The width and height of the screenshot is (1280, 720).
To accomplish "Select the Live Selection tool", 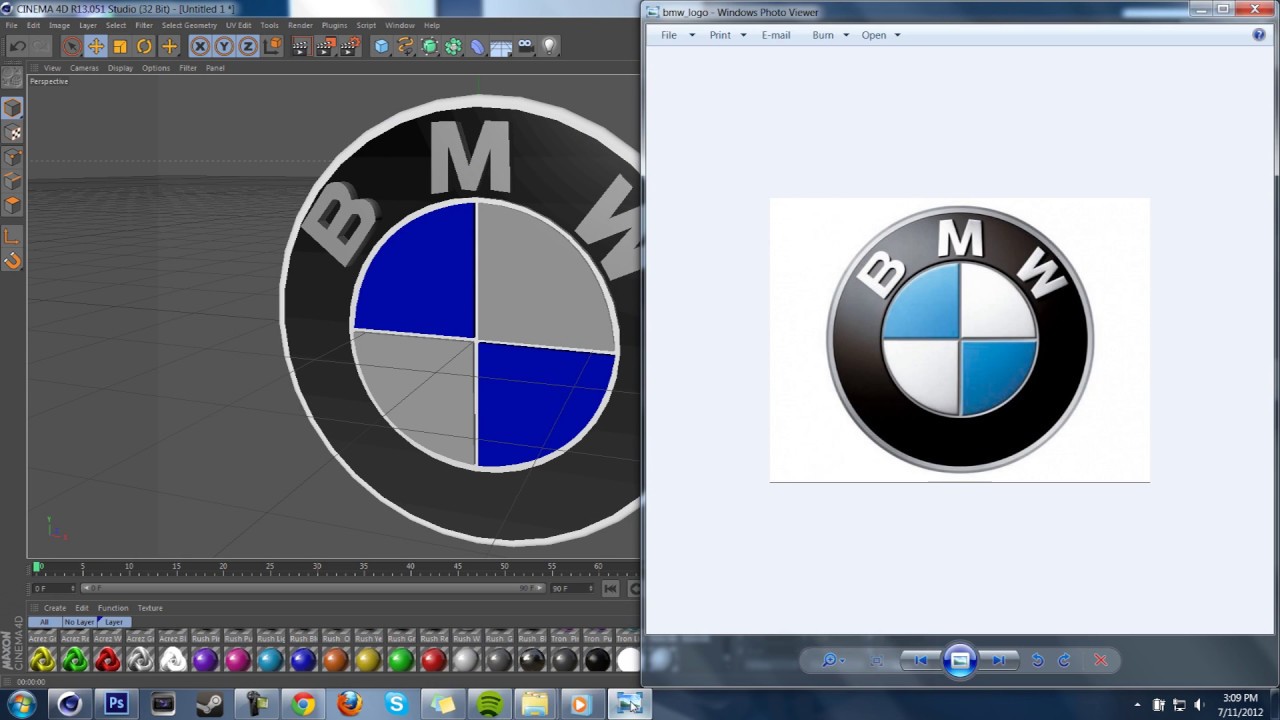I will tap(71, 46).
